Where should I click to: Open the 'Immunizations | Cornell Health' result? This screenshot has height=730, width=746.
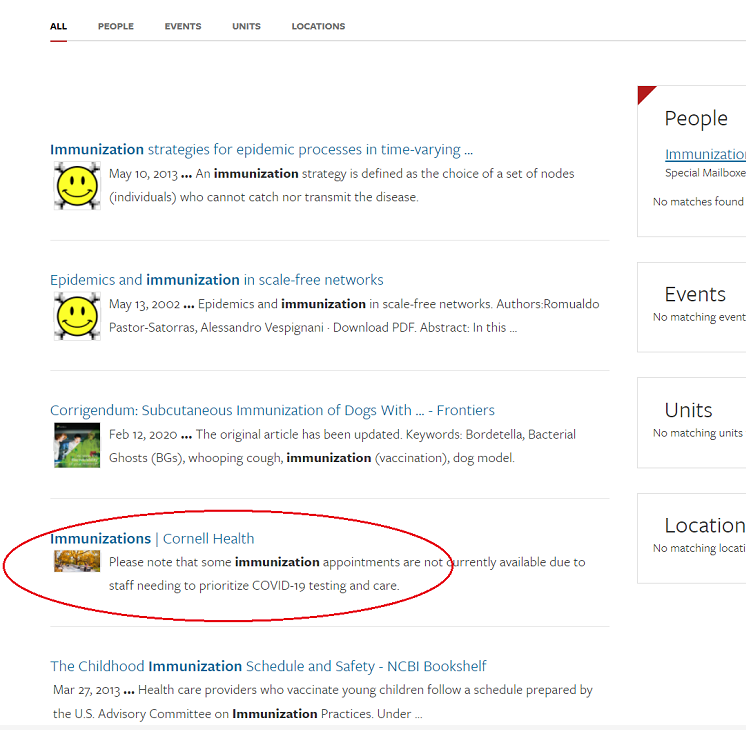[152, 538]
